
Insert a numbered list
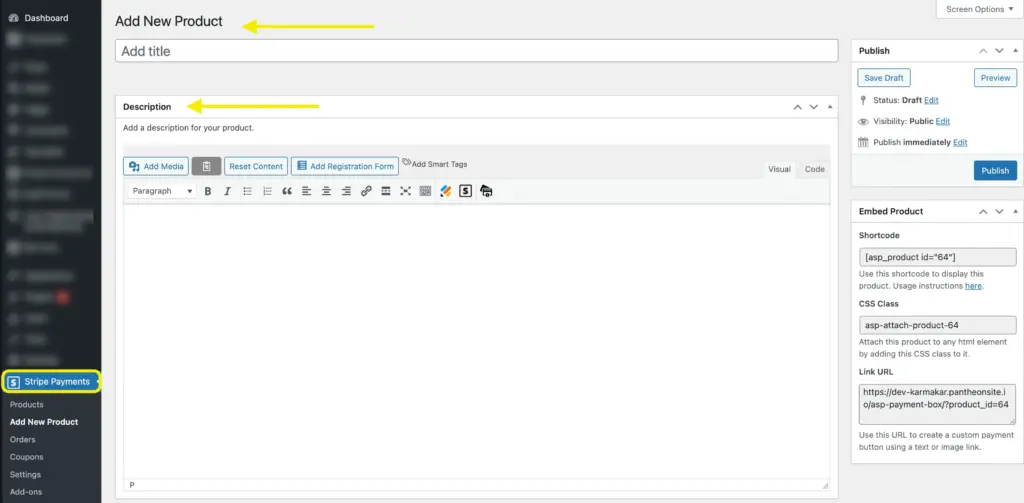coord(267,191)
